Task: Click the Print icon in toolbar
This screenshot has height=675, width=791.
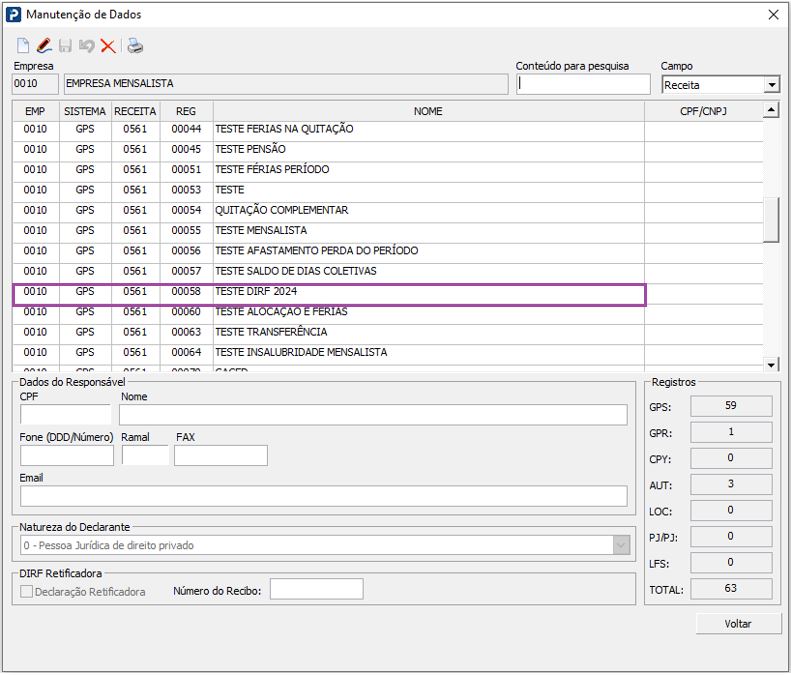Action: coord(135,46)
